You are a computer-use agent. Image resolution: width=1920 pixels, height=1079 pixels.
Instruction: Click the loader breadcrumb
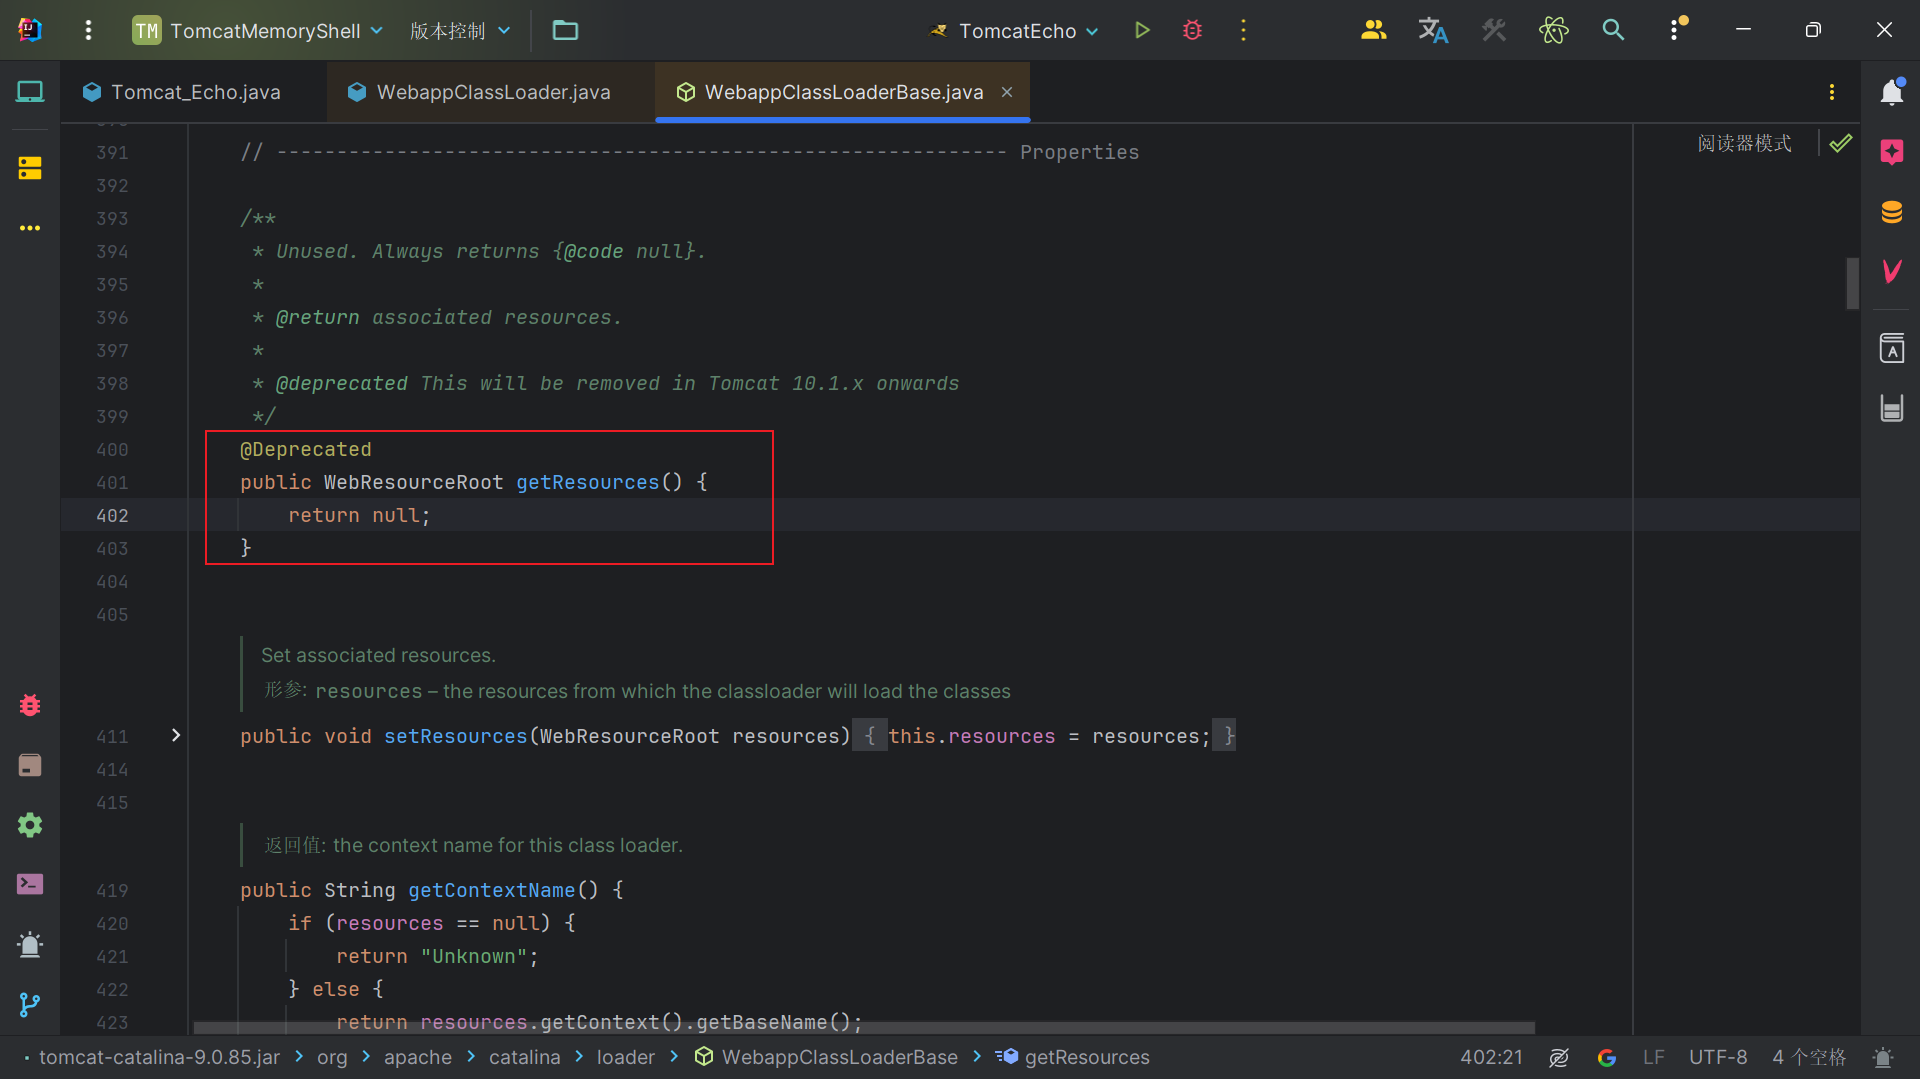626,1057
